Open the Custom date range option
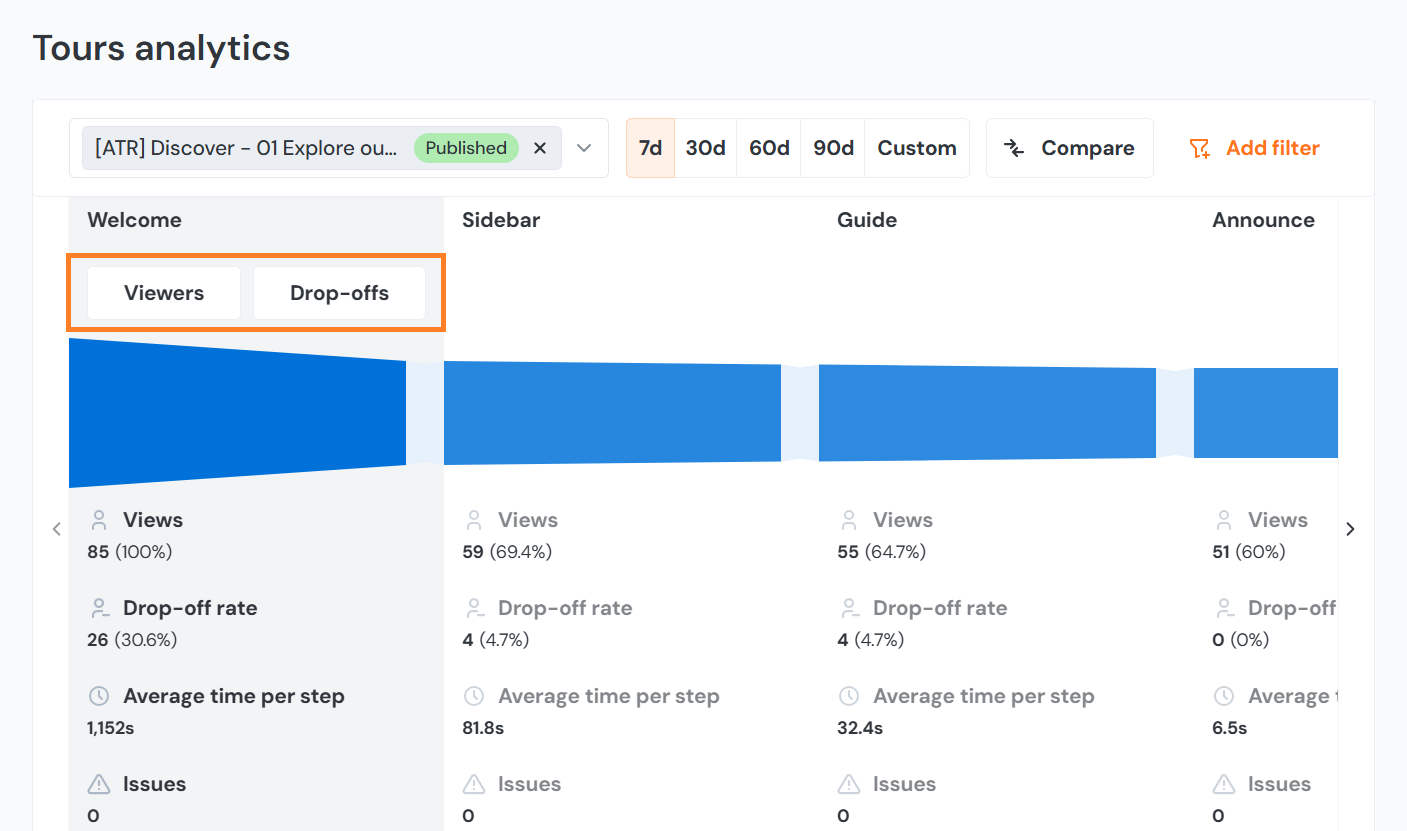Viewport: 1407px width, 831px height. tap(917, 148)
